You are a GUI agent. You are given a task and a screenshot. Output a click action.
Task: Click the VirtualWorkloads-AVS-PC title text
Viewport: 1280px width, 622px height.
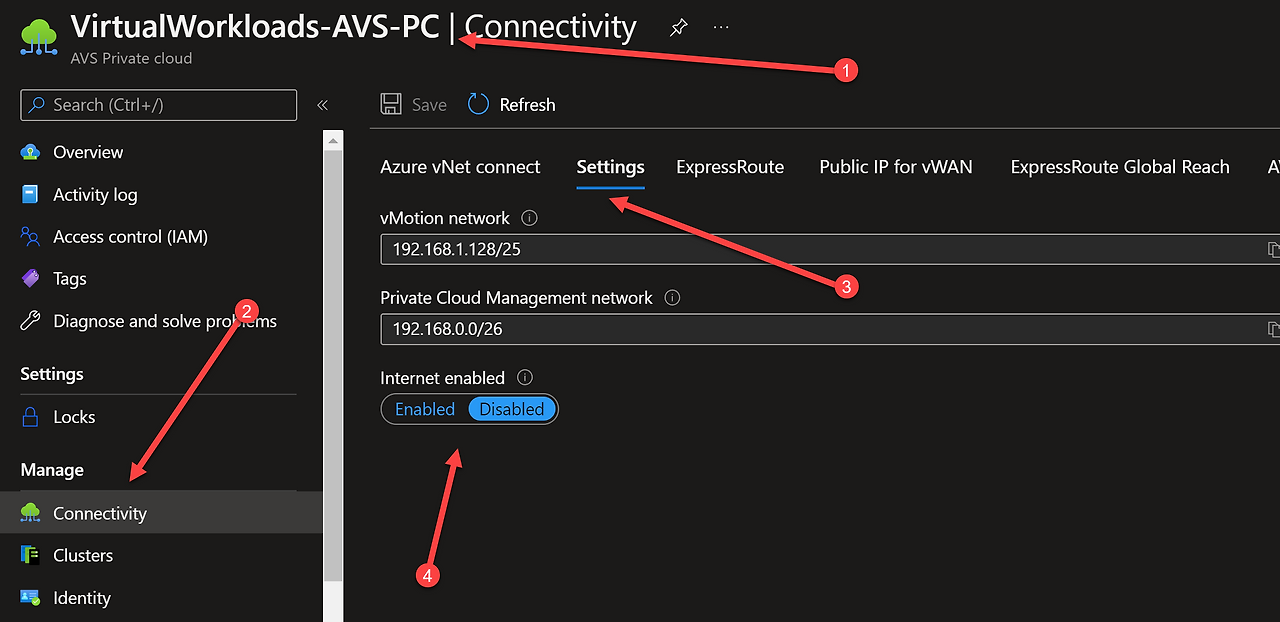(x=255, y=26)
